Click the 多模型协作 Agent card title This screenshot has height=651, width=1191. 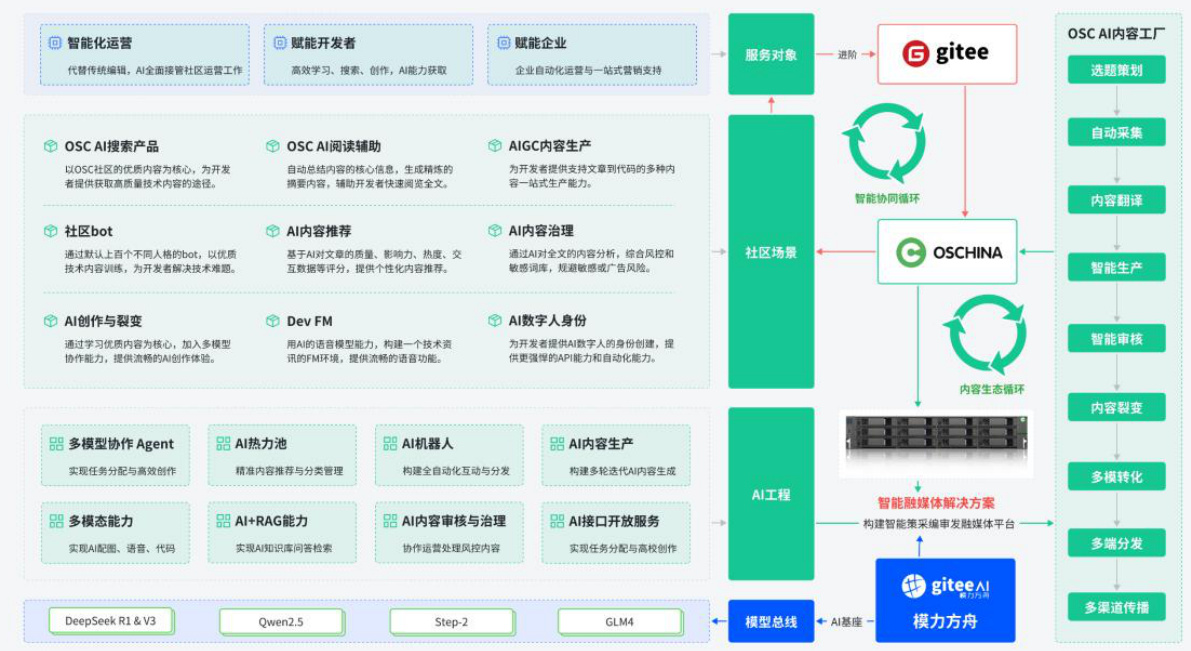[121, 444]
